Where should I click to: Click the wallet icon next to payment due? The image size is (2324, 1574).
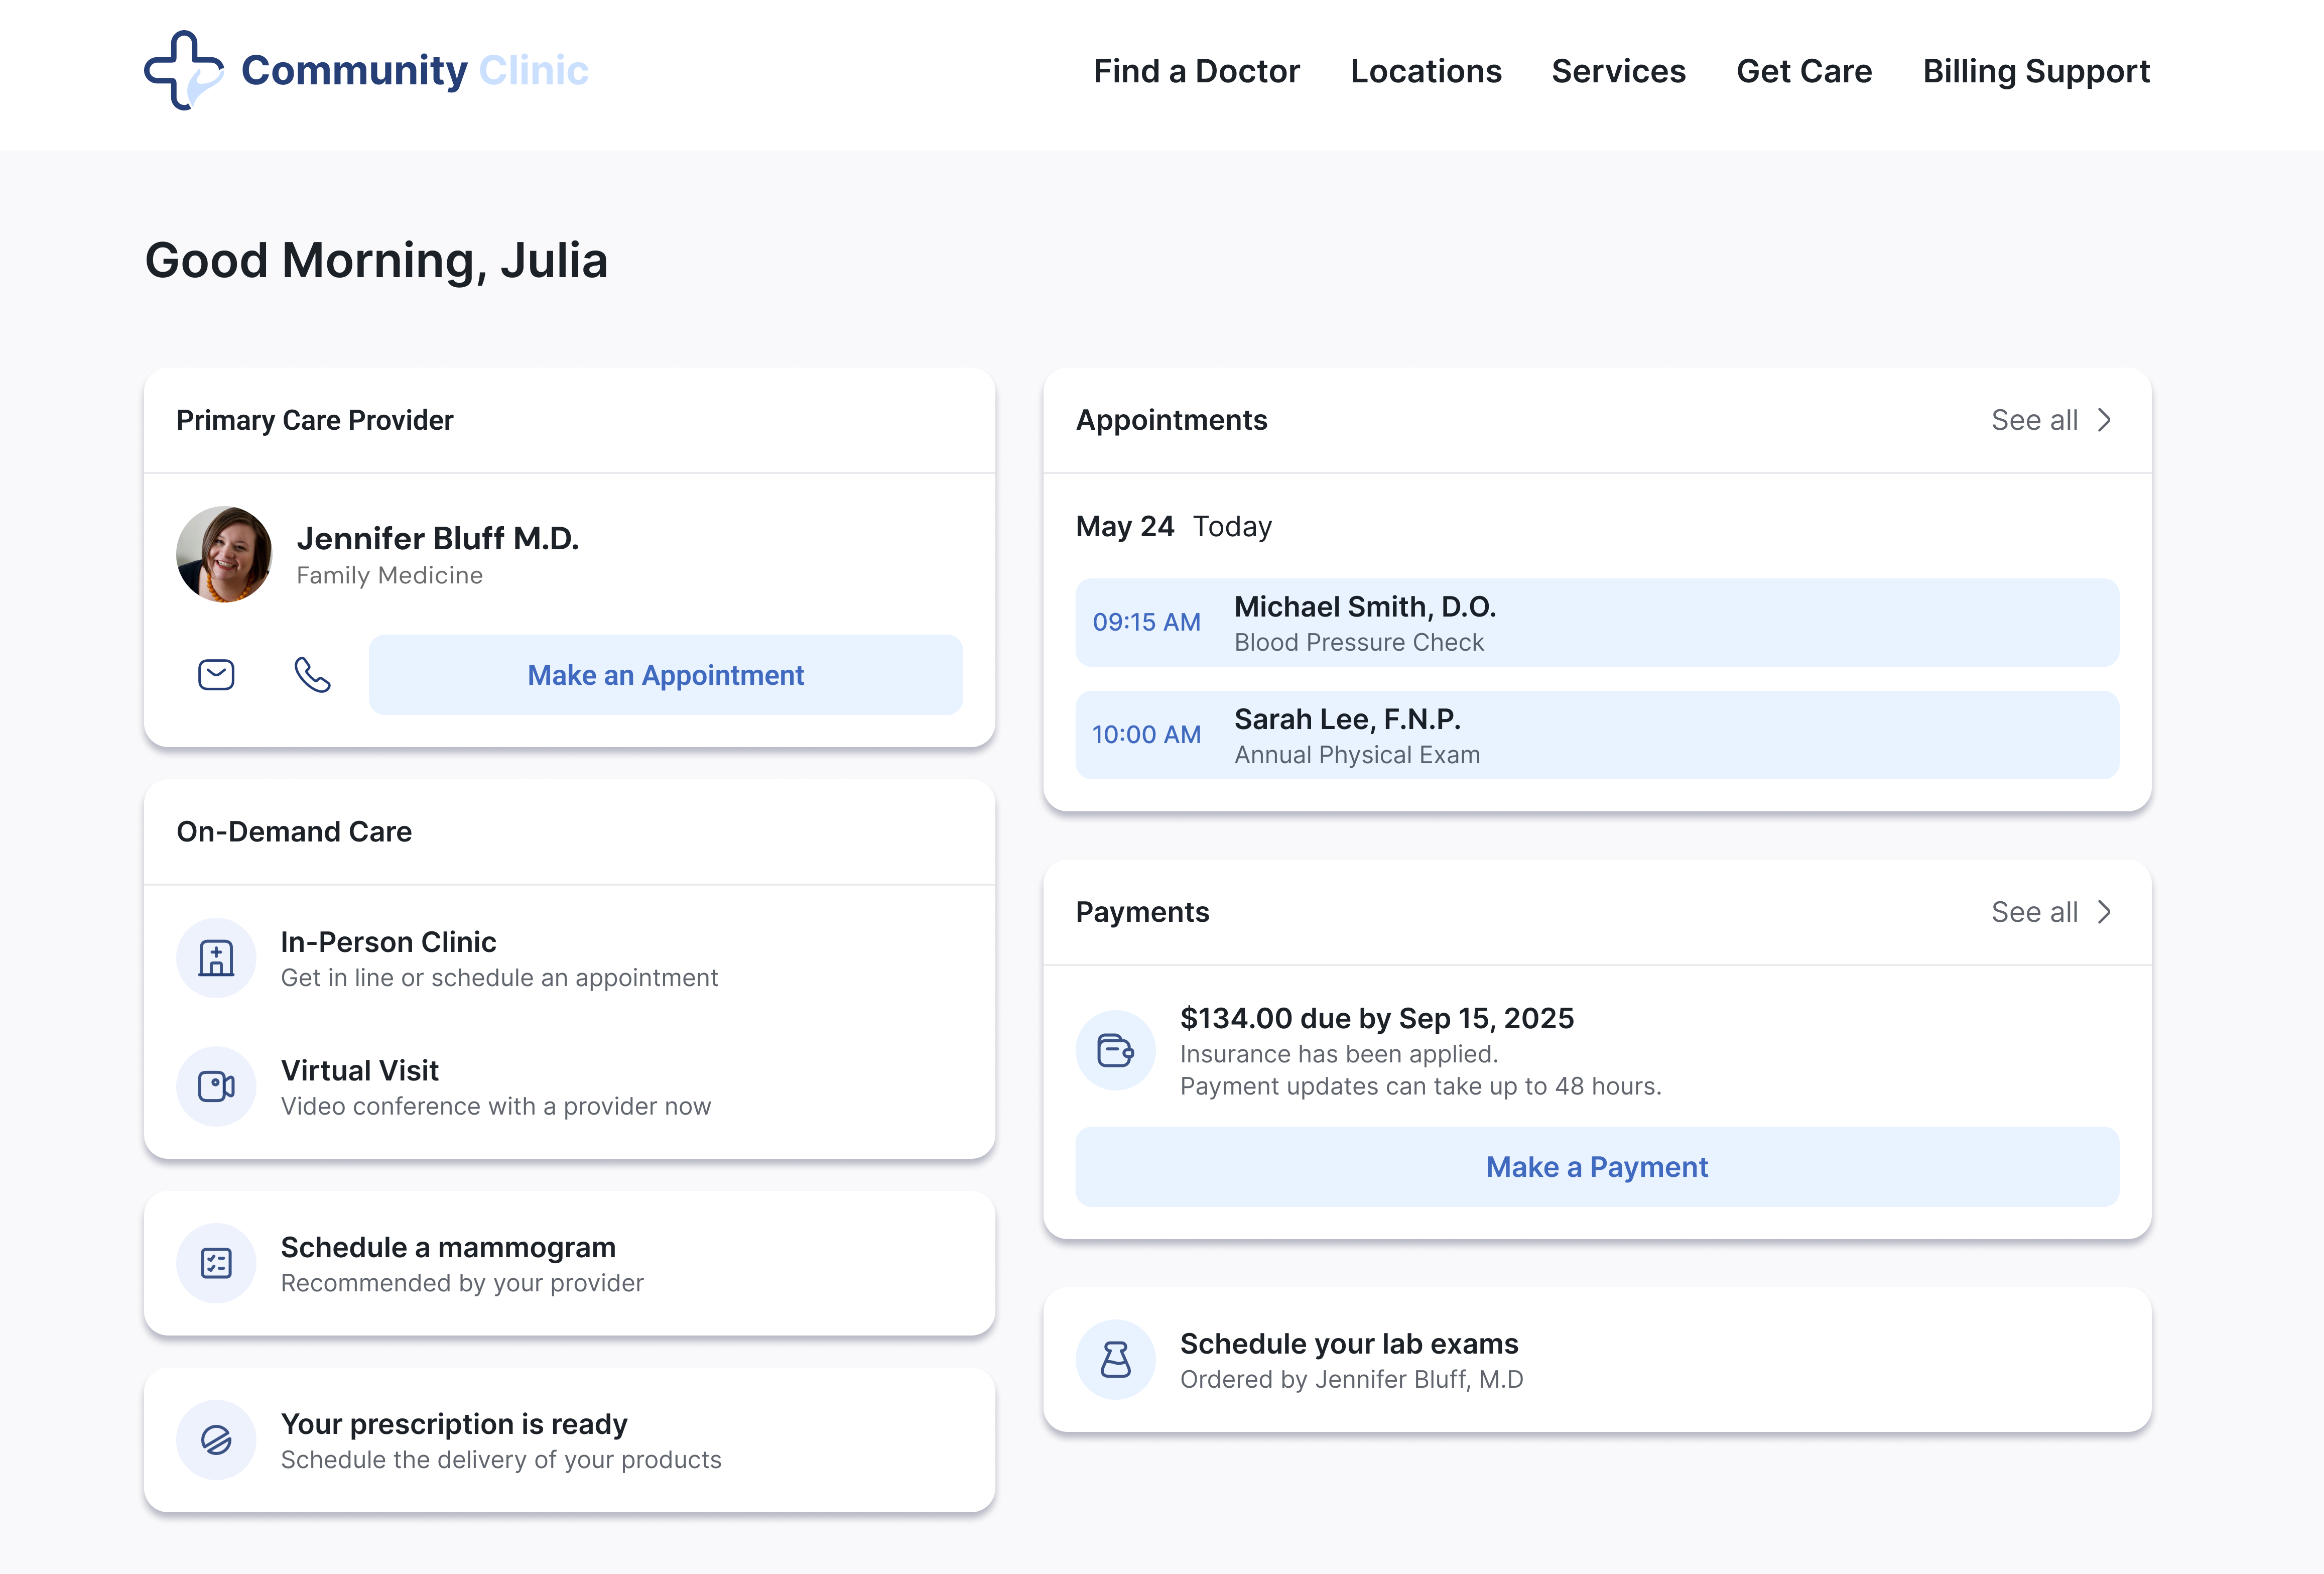pos(1115,1050)
